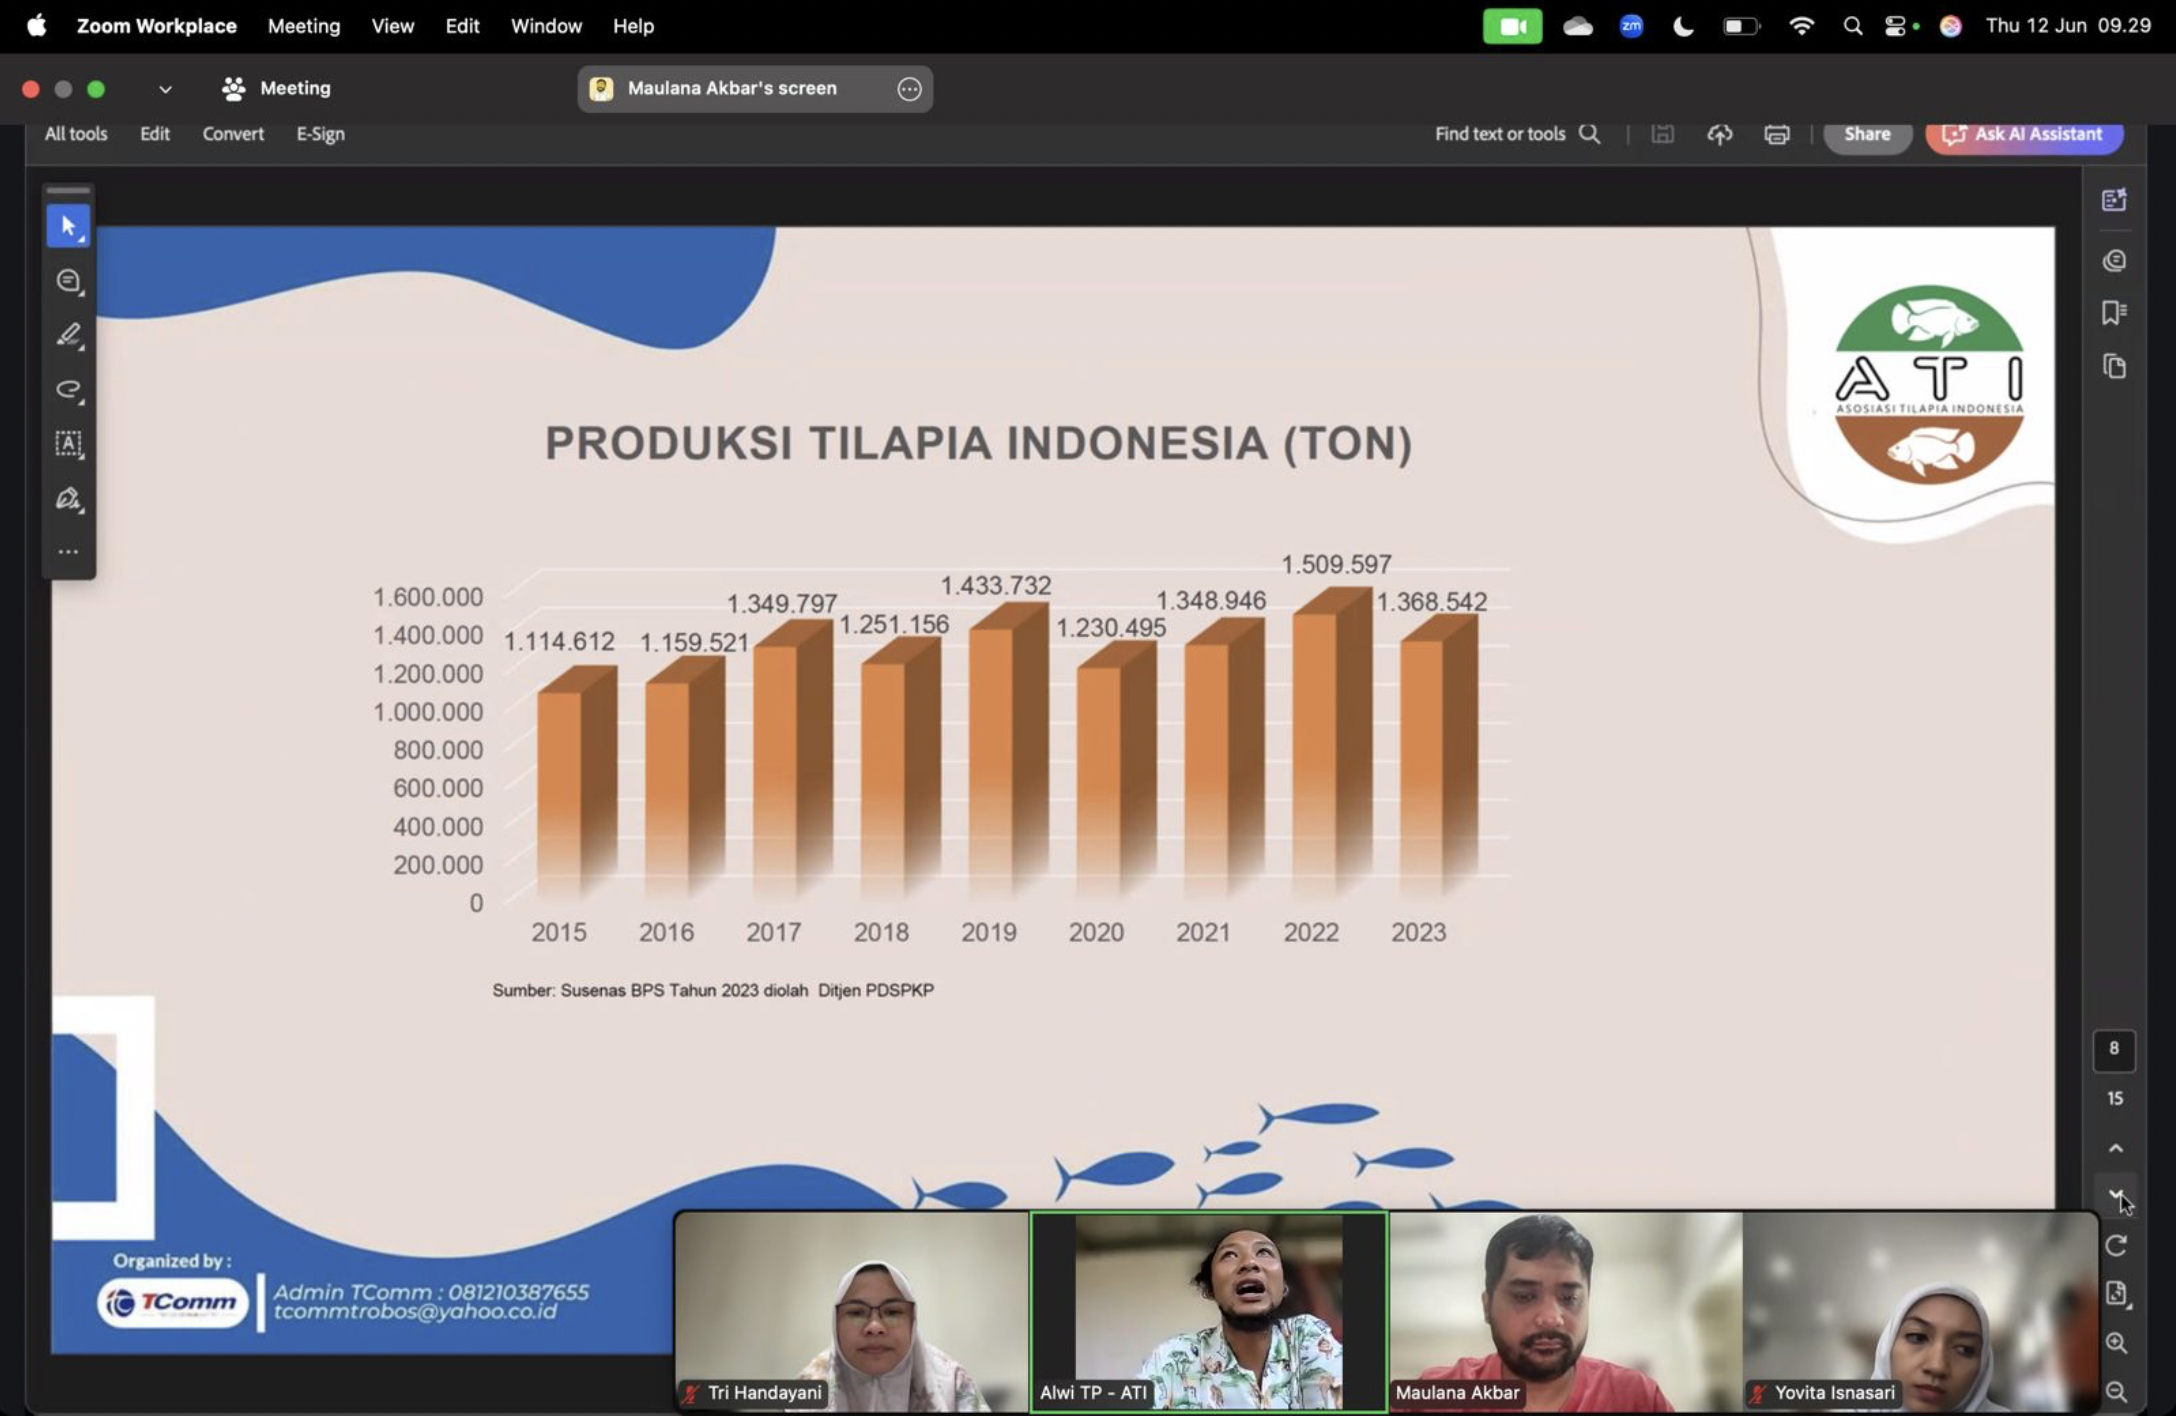
Task: Click the 1.509.597 data label
Action: tap(1336, 564)
